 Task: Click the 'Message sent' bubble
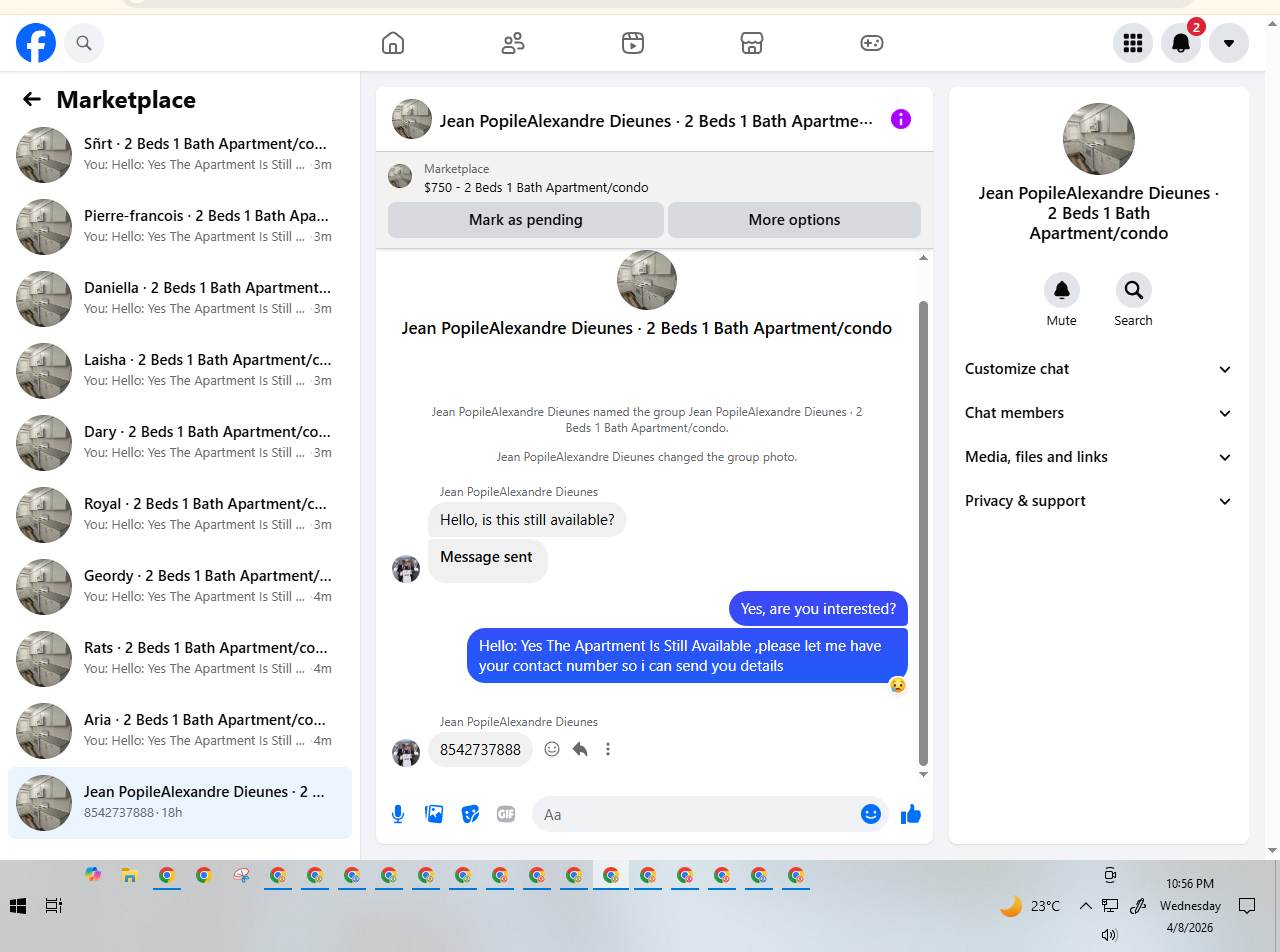(x=487, y=559)
